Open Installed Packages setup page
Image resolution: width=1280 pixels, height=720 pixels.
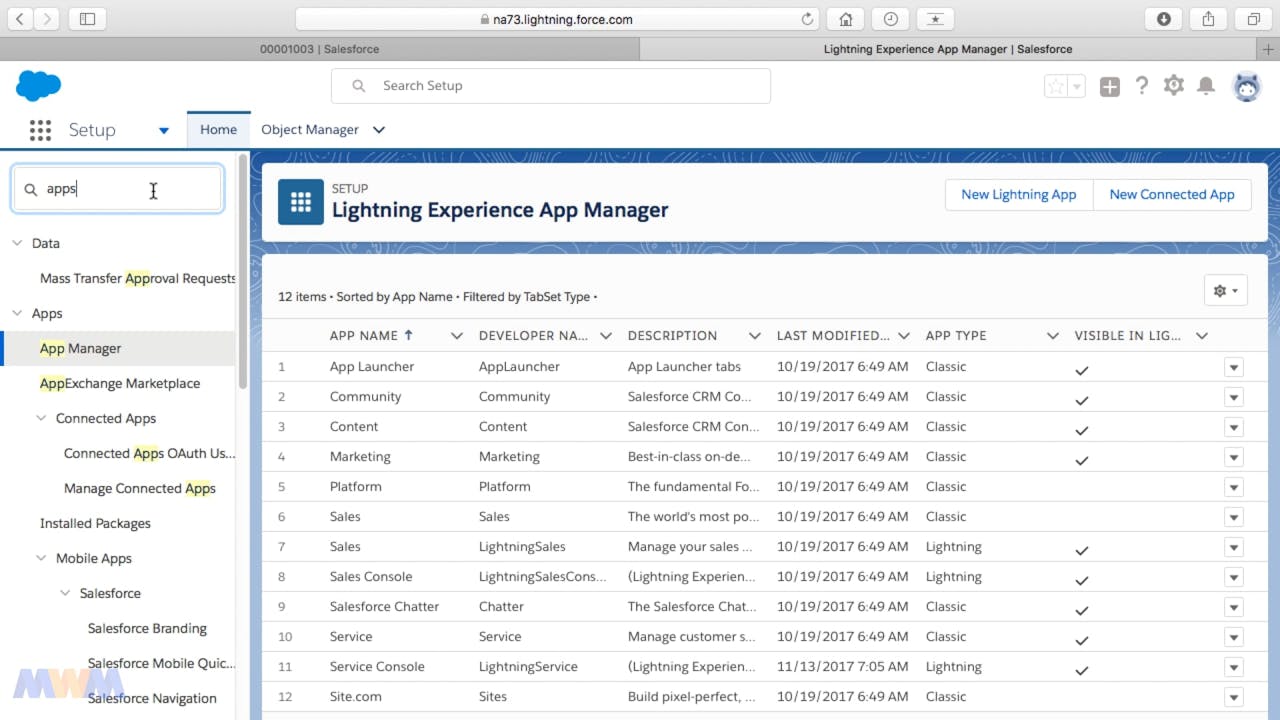pos(95,523)
